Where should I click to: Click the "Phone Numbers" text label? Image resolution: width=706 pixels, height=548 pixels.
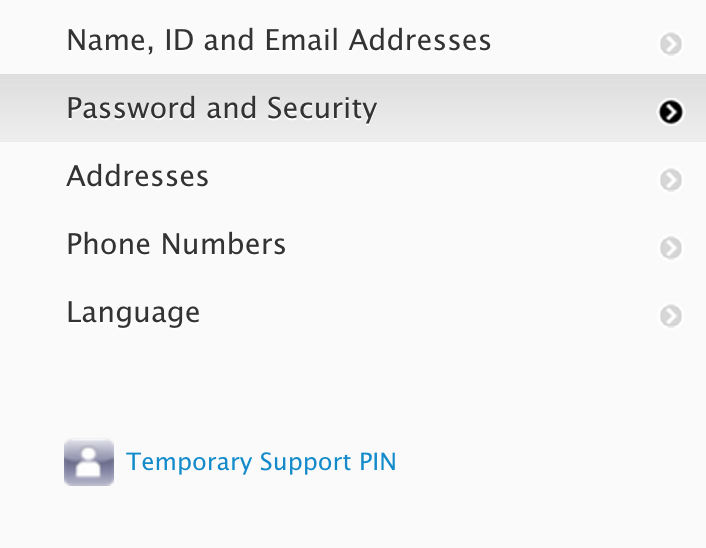coord(176,244)
